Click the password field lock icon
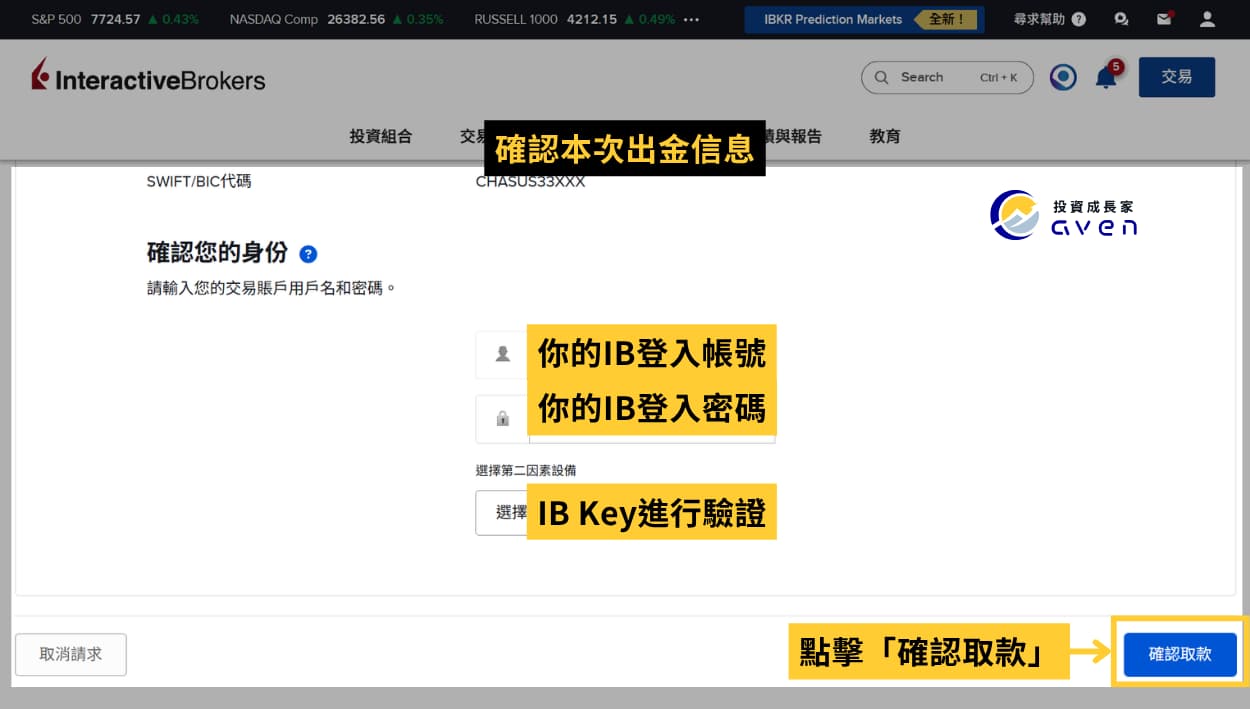 point(502,419)
